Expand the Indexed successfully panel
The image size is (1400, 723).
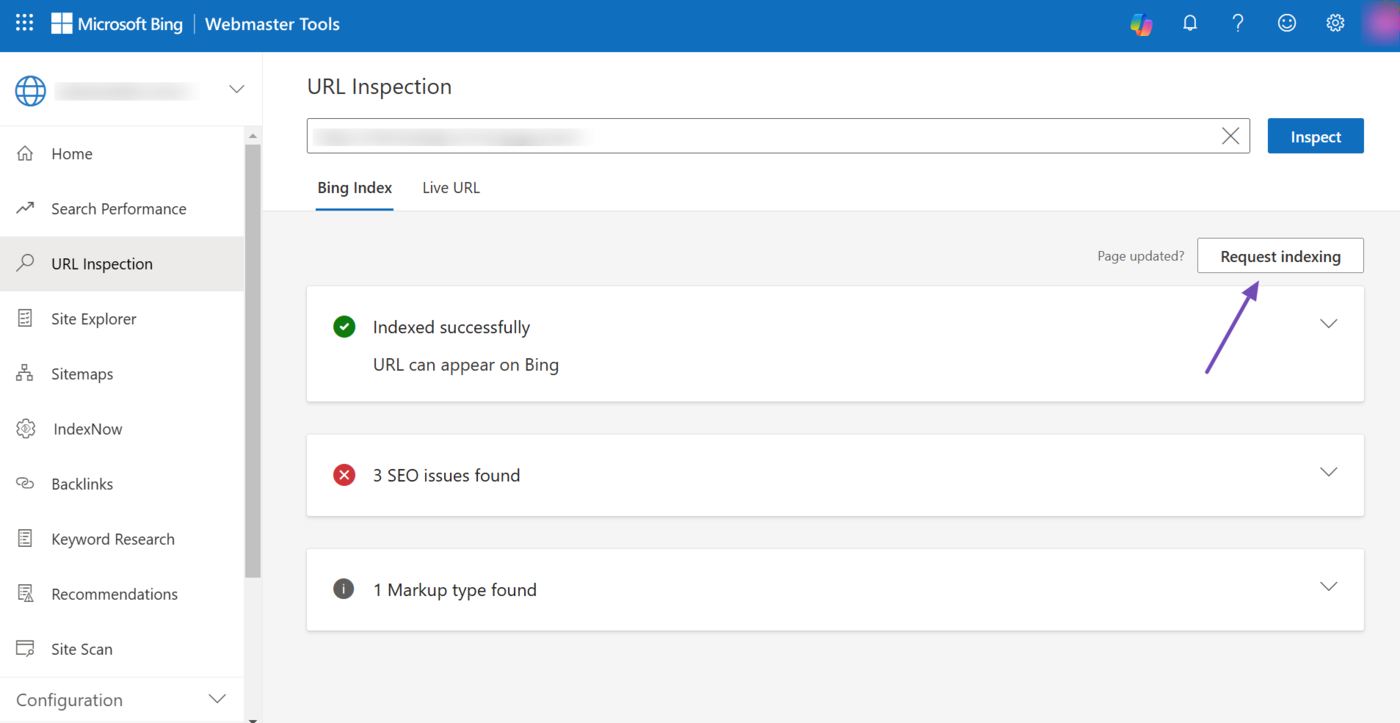[1328, 324]
